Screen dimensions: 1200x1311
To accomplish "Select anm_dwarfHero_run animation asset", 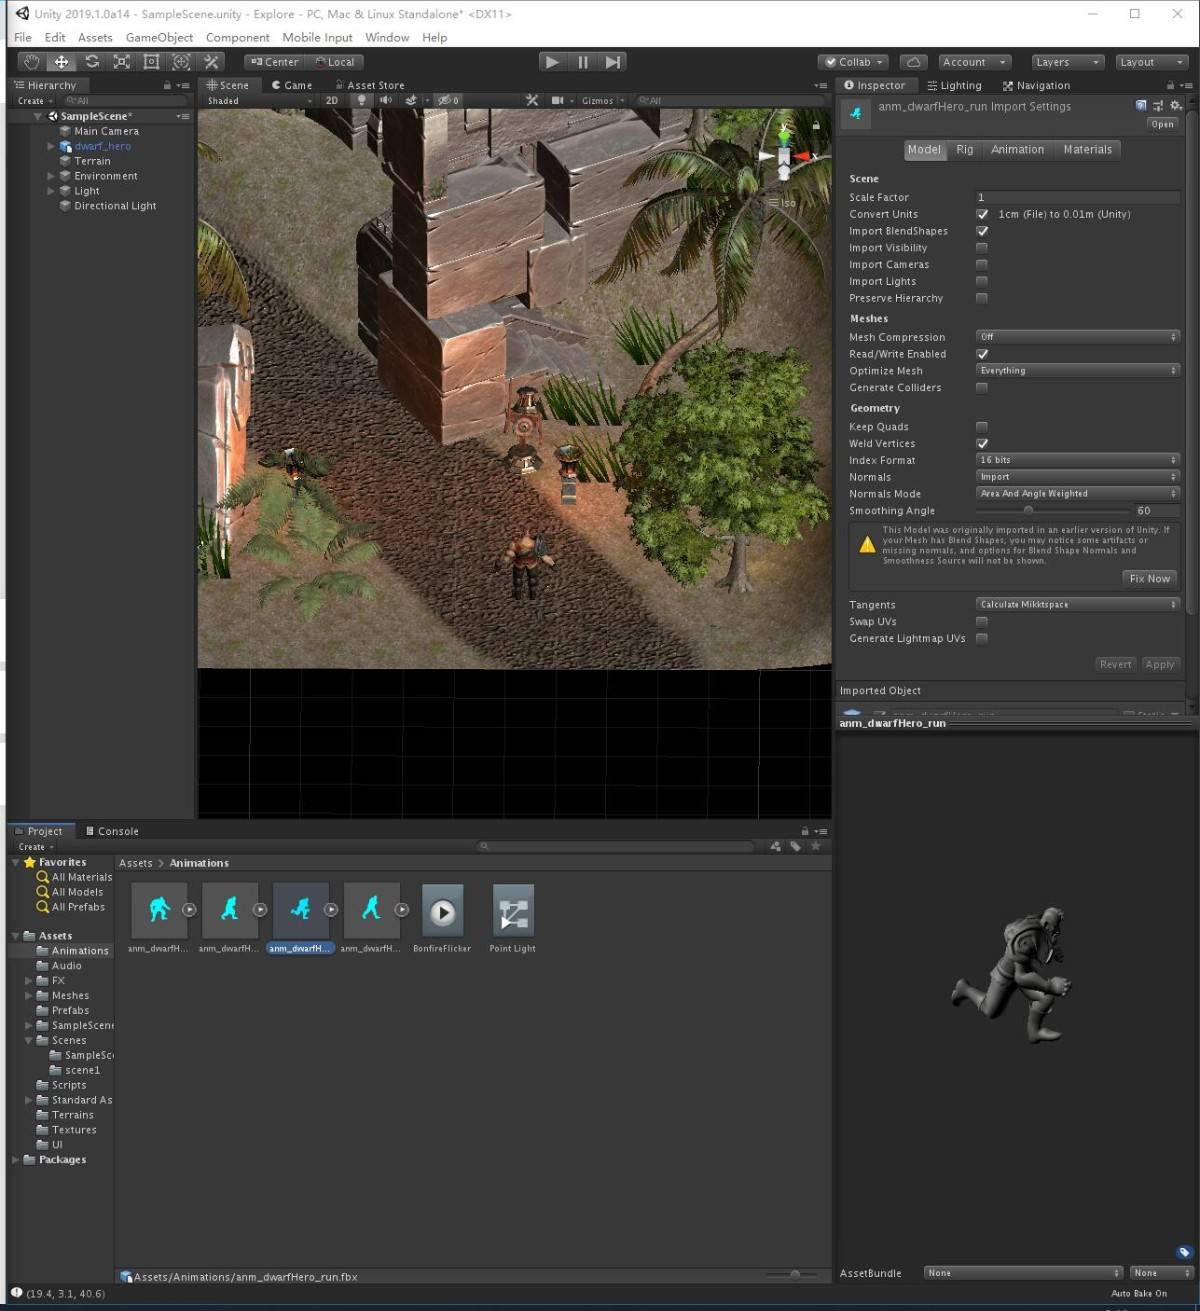I will [x=300, y=917].
